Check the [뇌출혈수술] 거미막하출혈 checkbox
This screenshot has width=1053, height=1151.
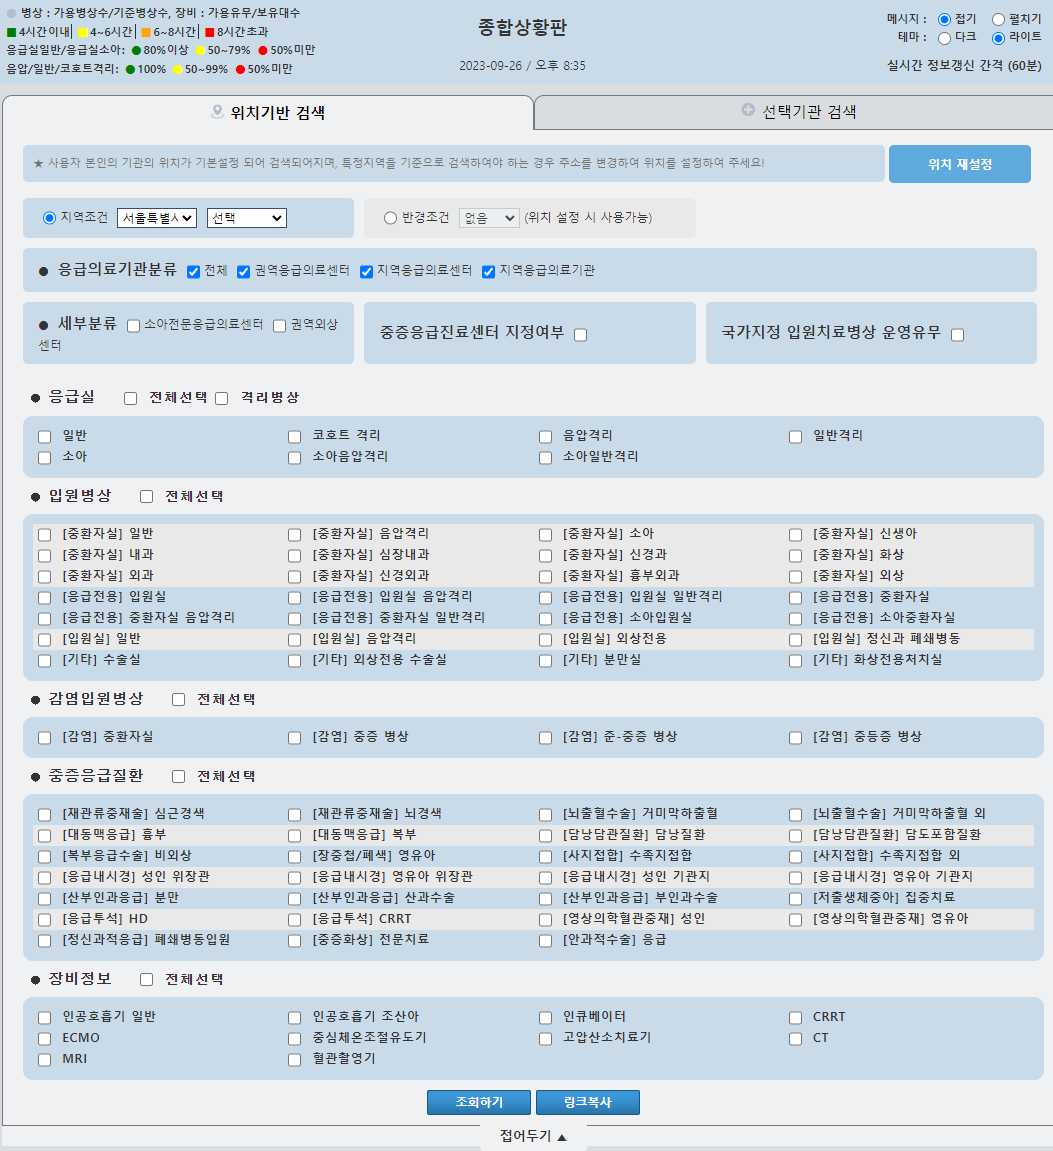coord(546,815)
